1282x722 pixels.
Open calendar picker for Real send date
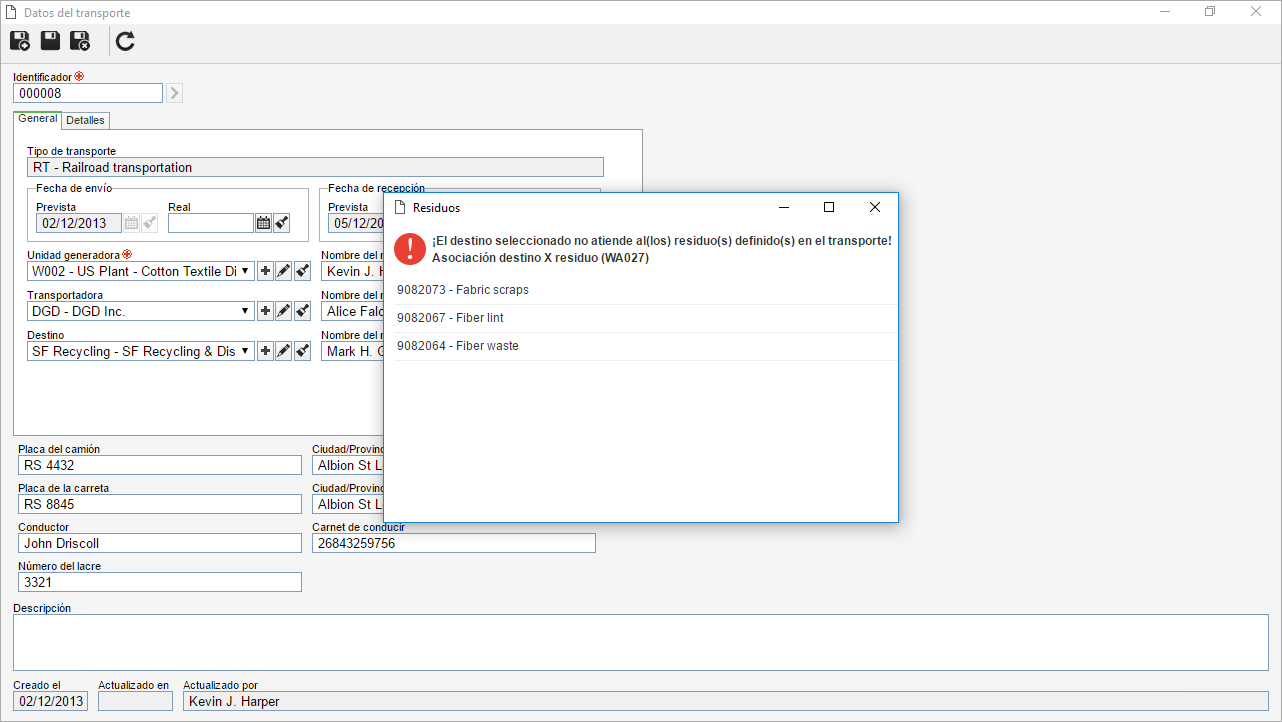point(263,223)
